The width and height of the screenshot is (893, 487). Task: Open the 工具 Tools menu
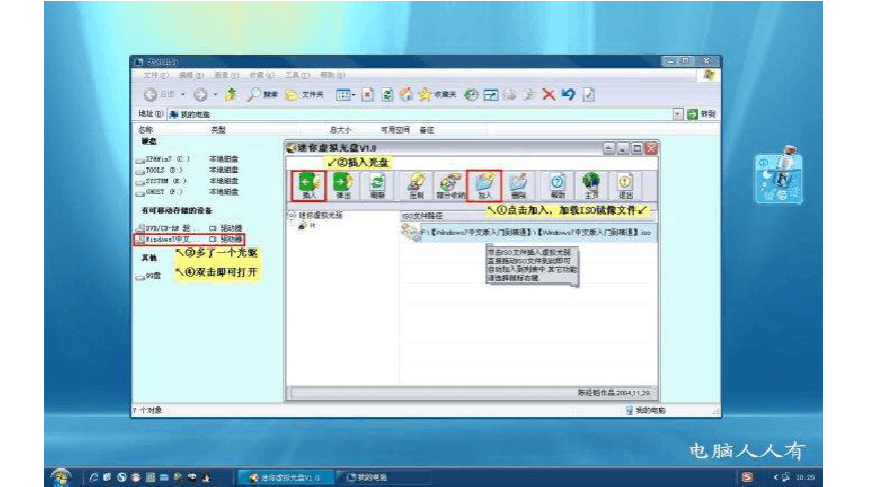(297, 75)
